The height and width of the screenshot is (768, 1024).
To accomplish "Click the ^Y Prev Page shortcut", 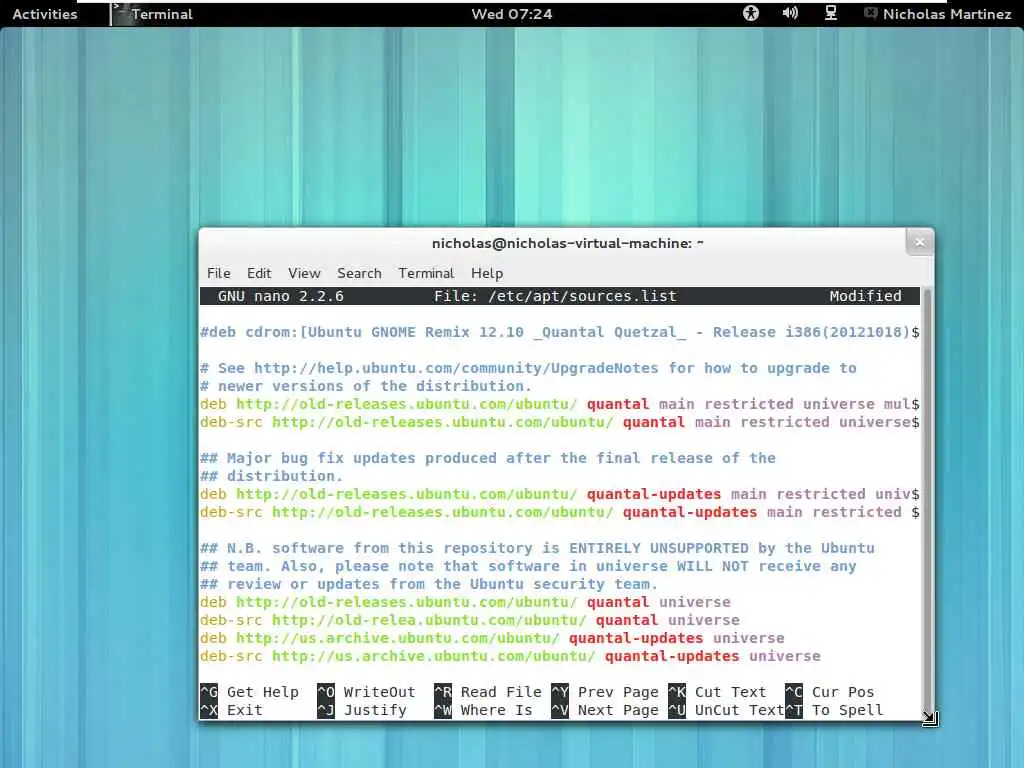I will 605,692.
